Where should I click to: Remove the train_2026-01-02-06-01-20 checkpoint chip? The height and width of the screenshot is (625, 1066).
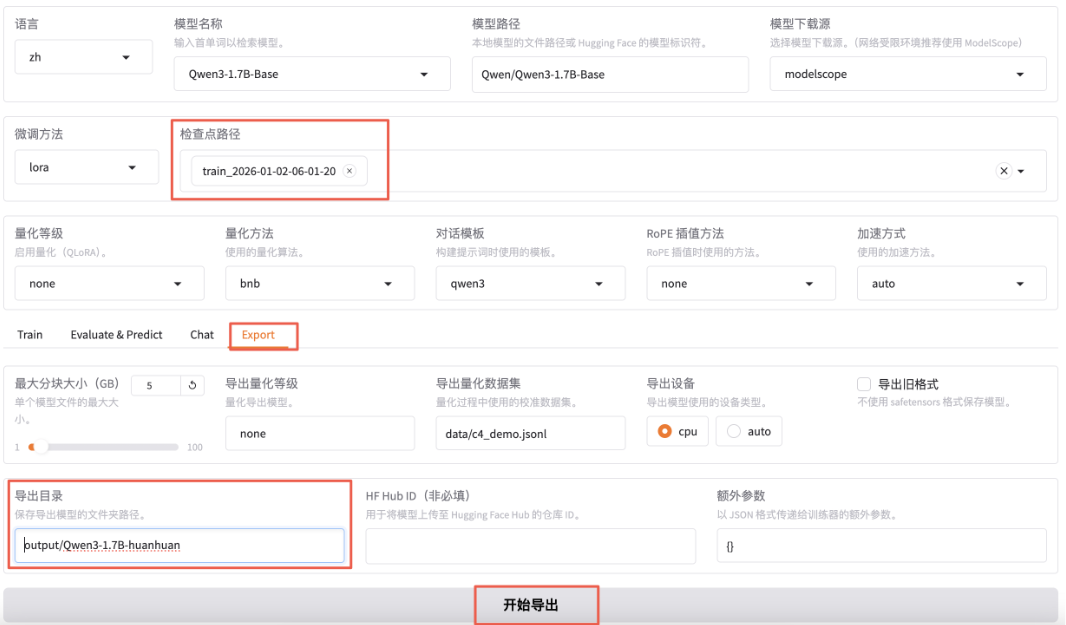pos(349,171)
